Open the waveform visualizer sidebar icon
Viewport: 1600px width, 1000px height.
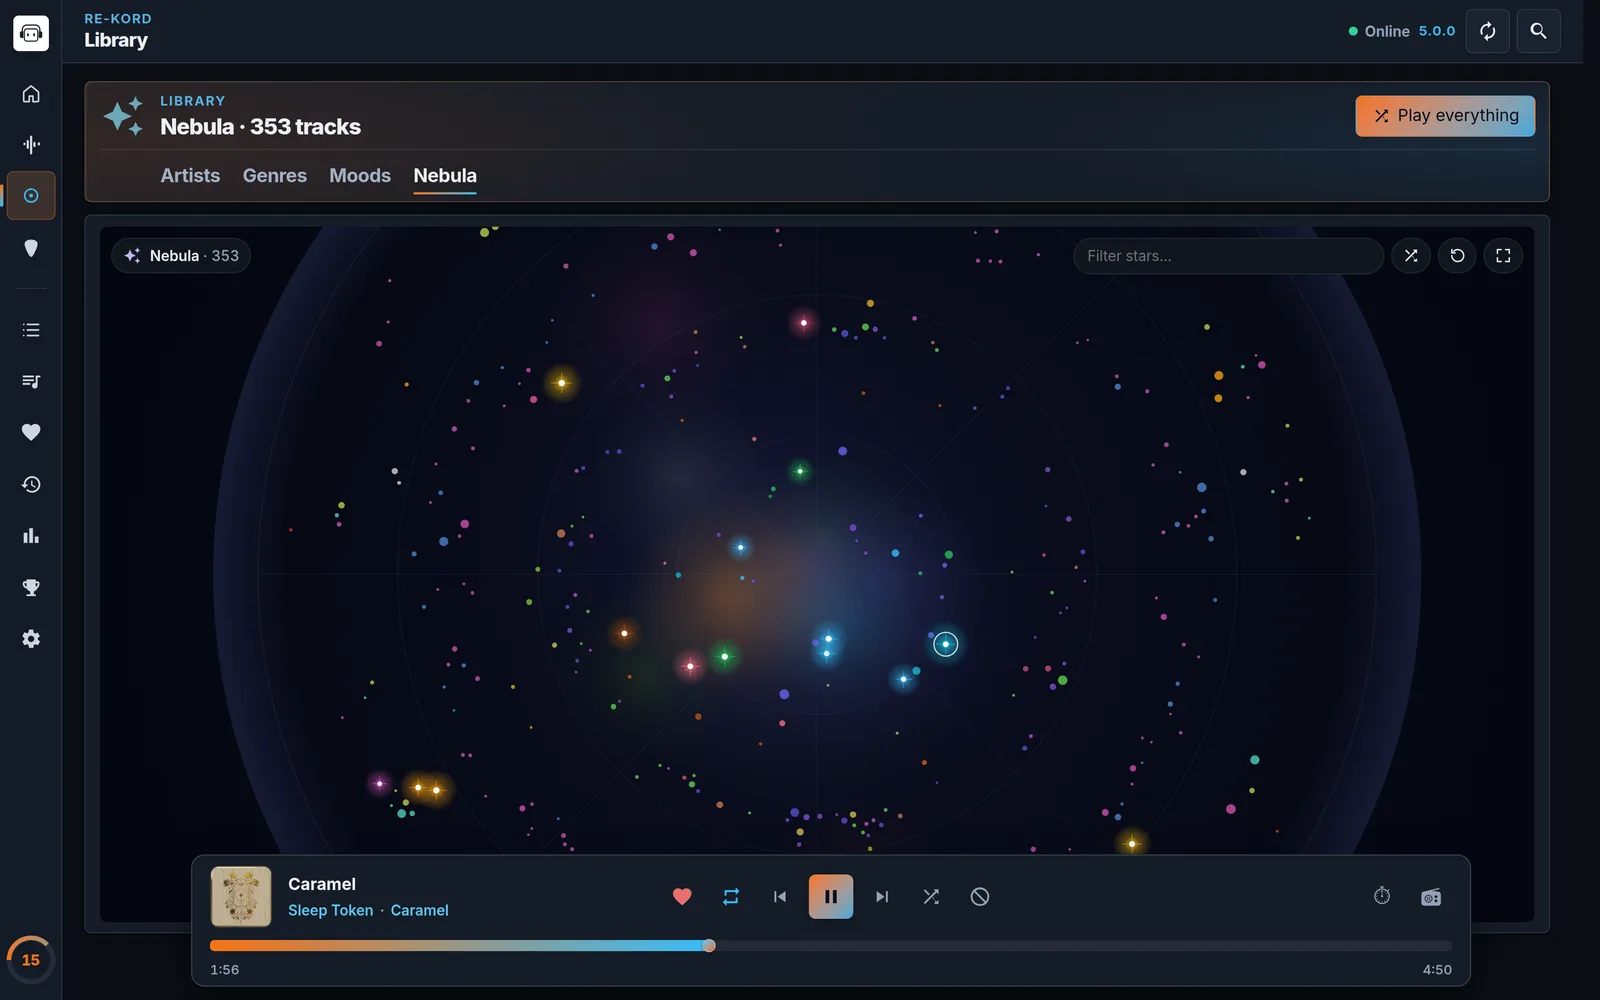pyautogui.click(x=31, y=145)
